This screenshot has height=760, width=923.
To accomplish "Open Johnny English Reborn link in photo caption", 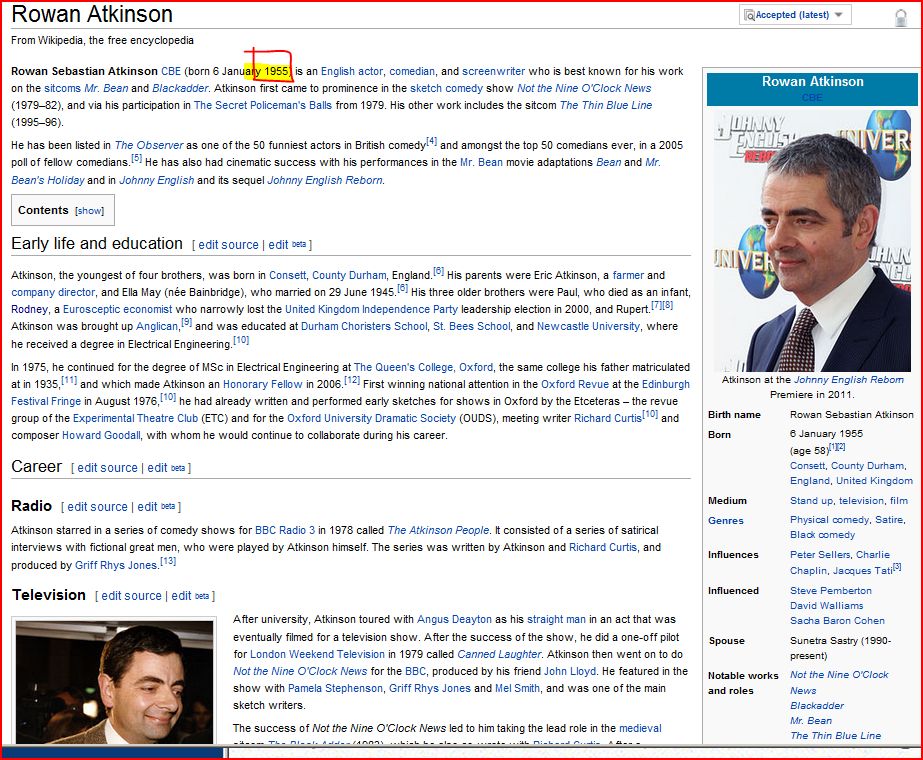I will pos(849,380).
